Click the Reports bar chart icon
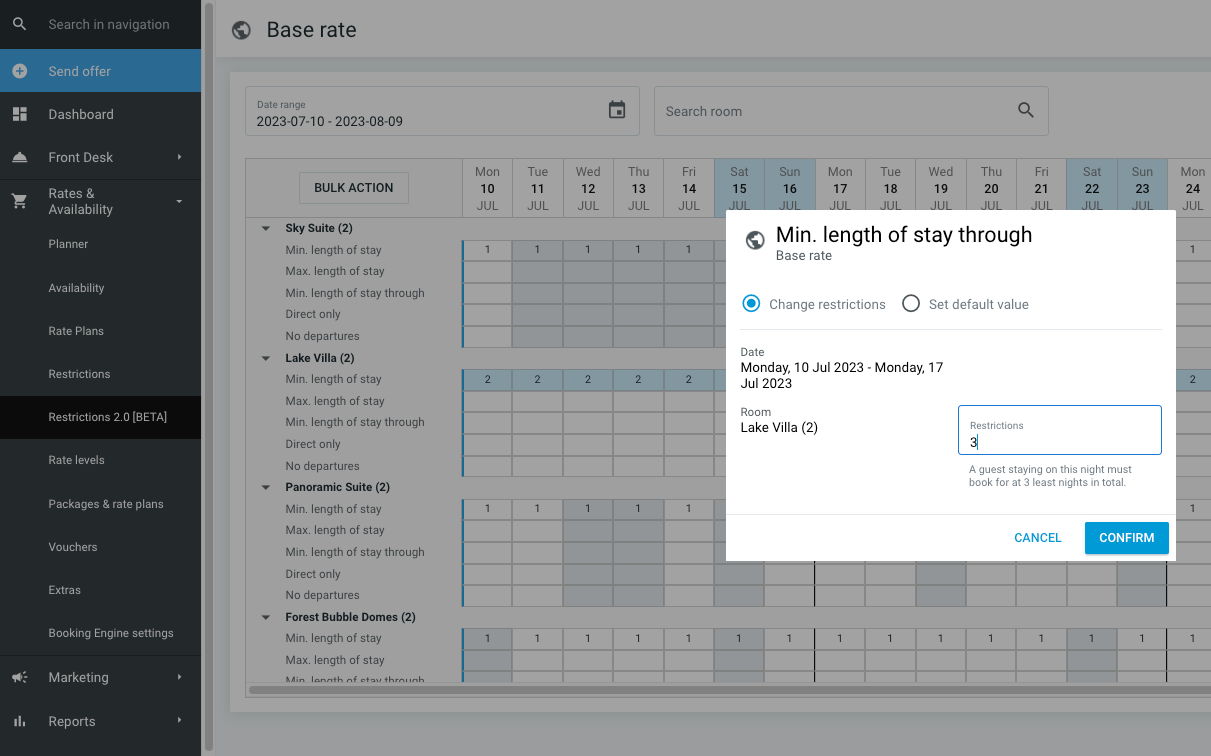1211x756 pixels. click(20, 721)
